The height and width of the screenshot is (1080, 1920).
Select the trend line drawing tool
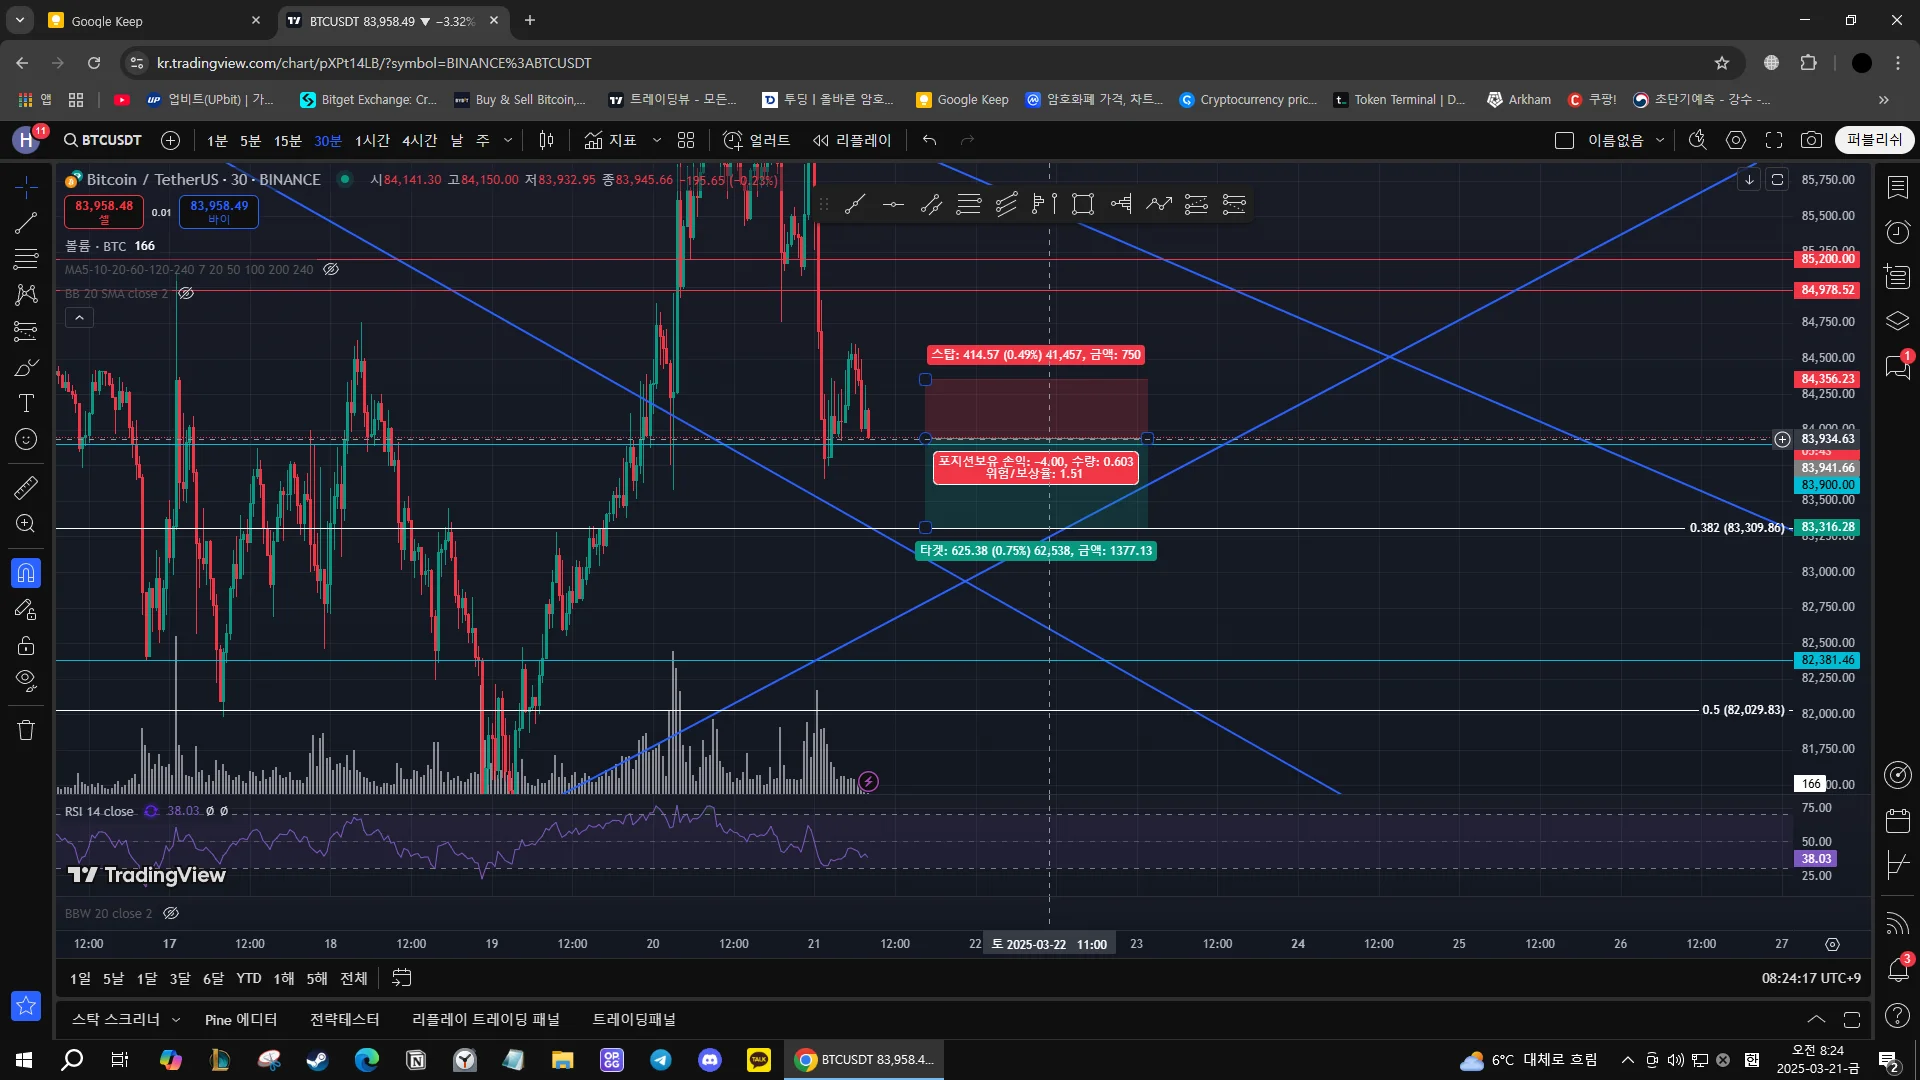tap(26, 224)
